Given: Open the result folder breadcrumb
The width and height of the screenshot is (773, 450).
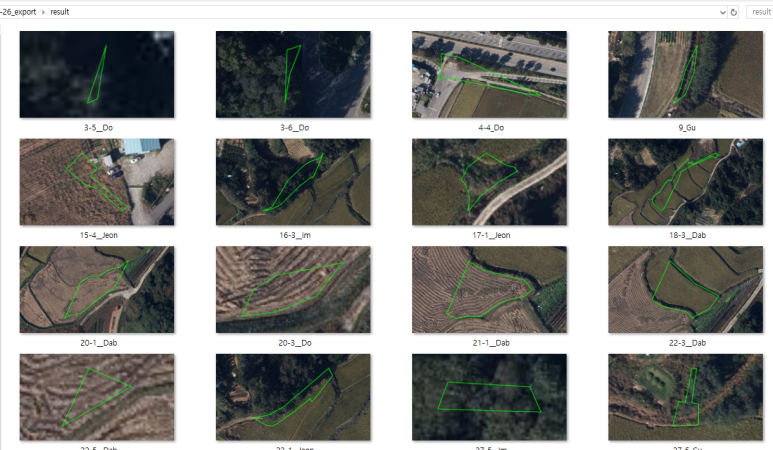Looking at the screenshot, I should [60, 12].
